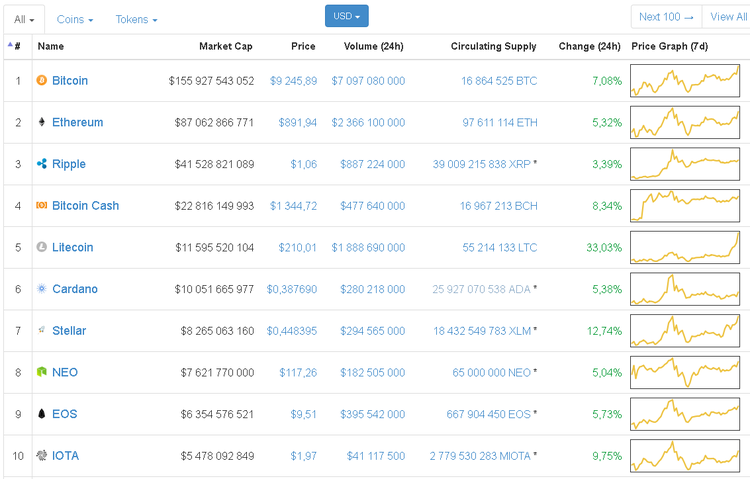Open the Bitcoin Cash link
Screen dimensions: 750x479
tap(86, 206)
